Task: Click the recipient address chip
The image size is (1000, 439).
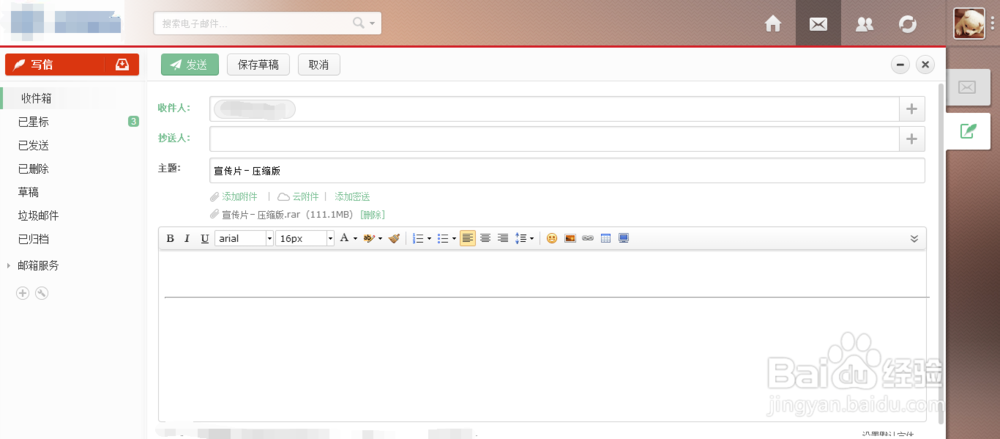Action: coord(254,109)
